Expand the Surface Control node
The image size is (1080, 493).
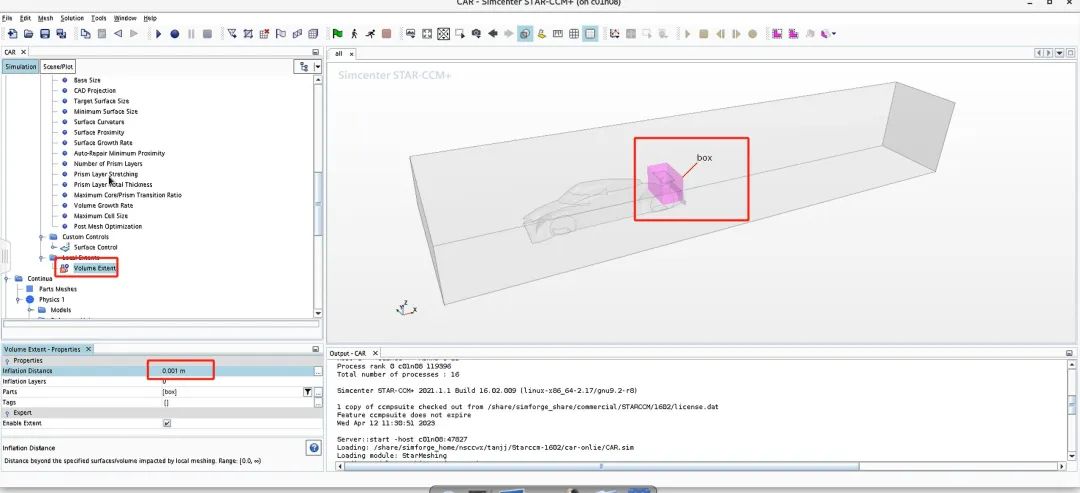click(x=53, y=247)
